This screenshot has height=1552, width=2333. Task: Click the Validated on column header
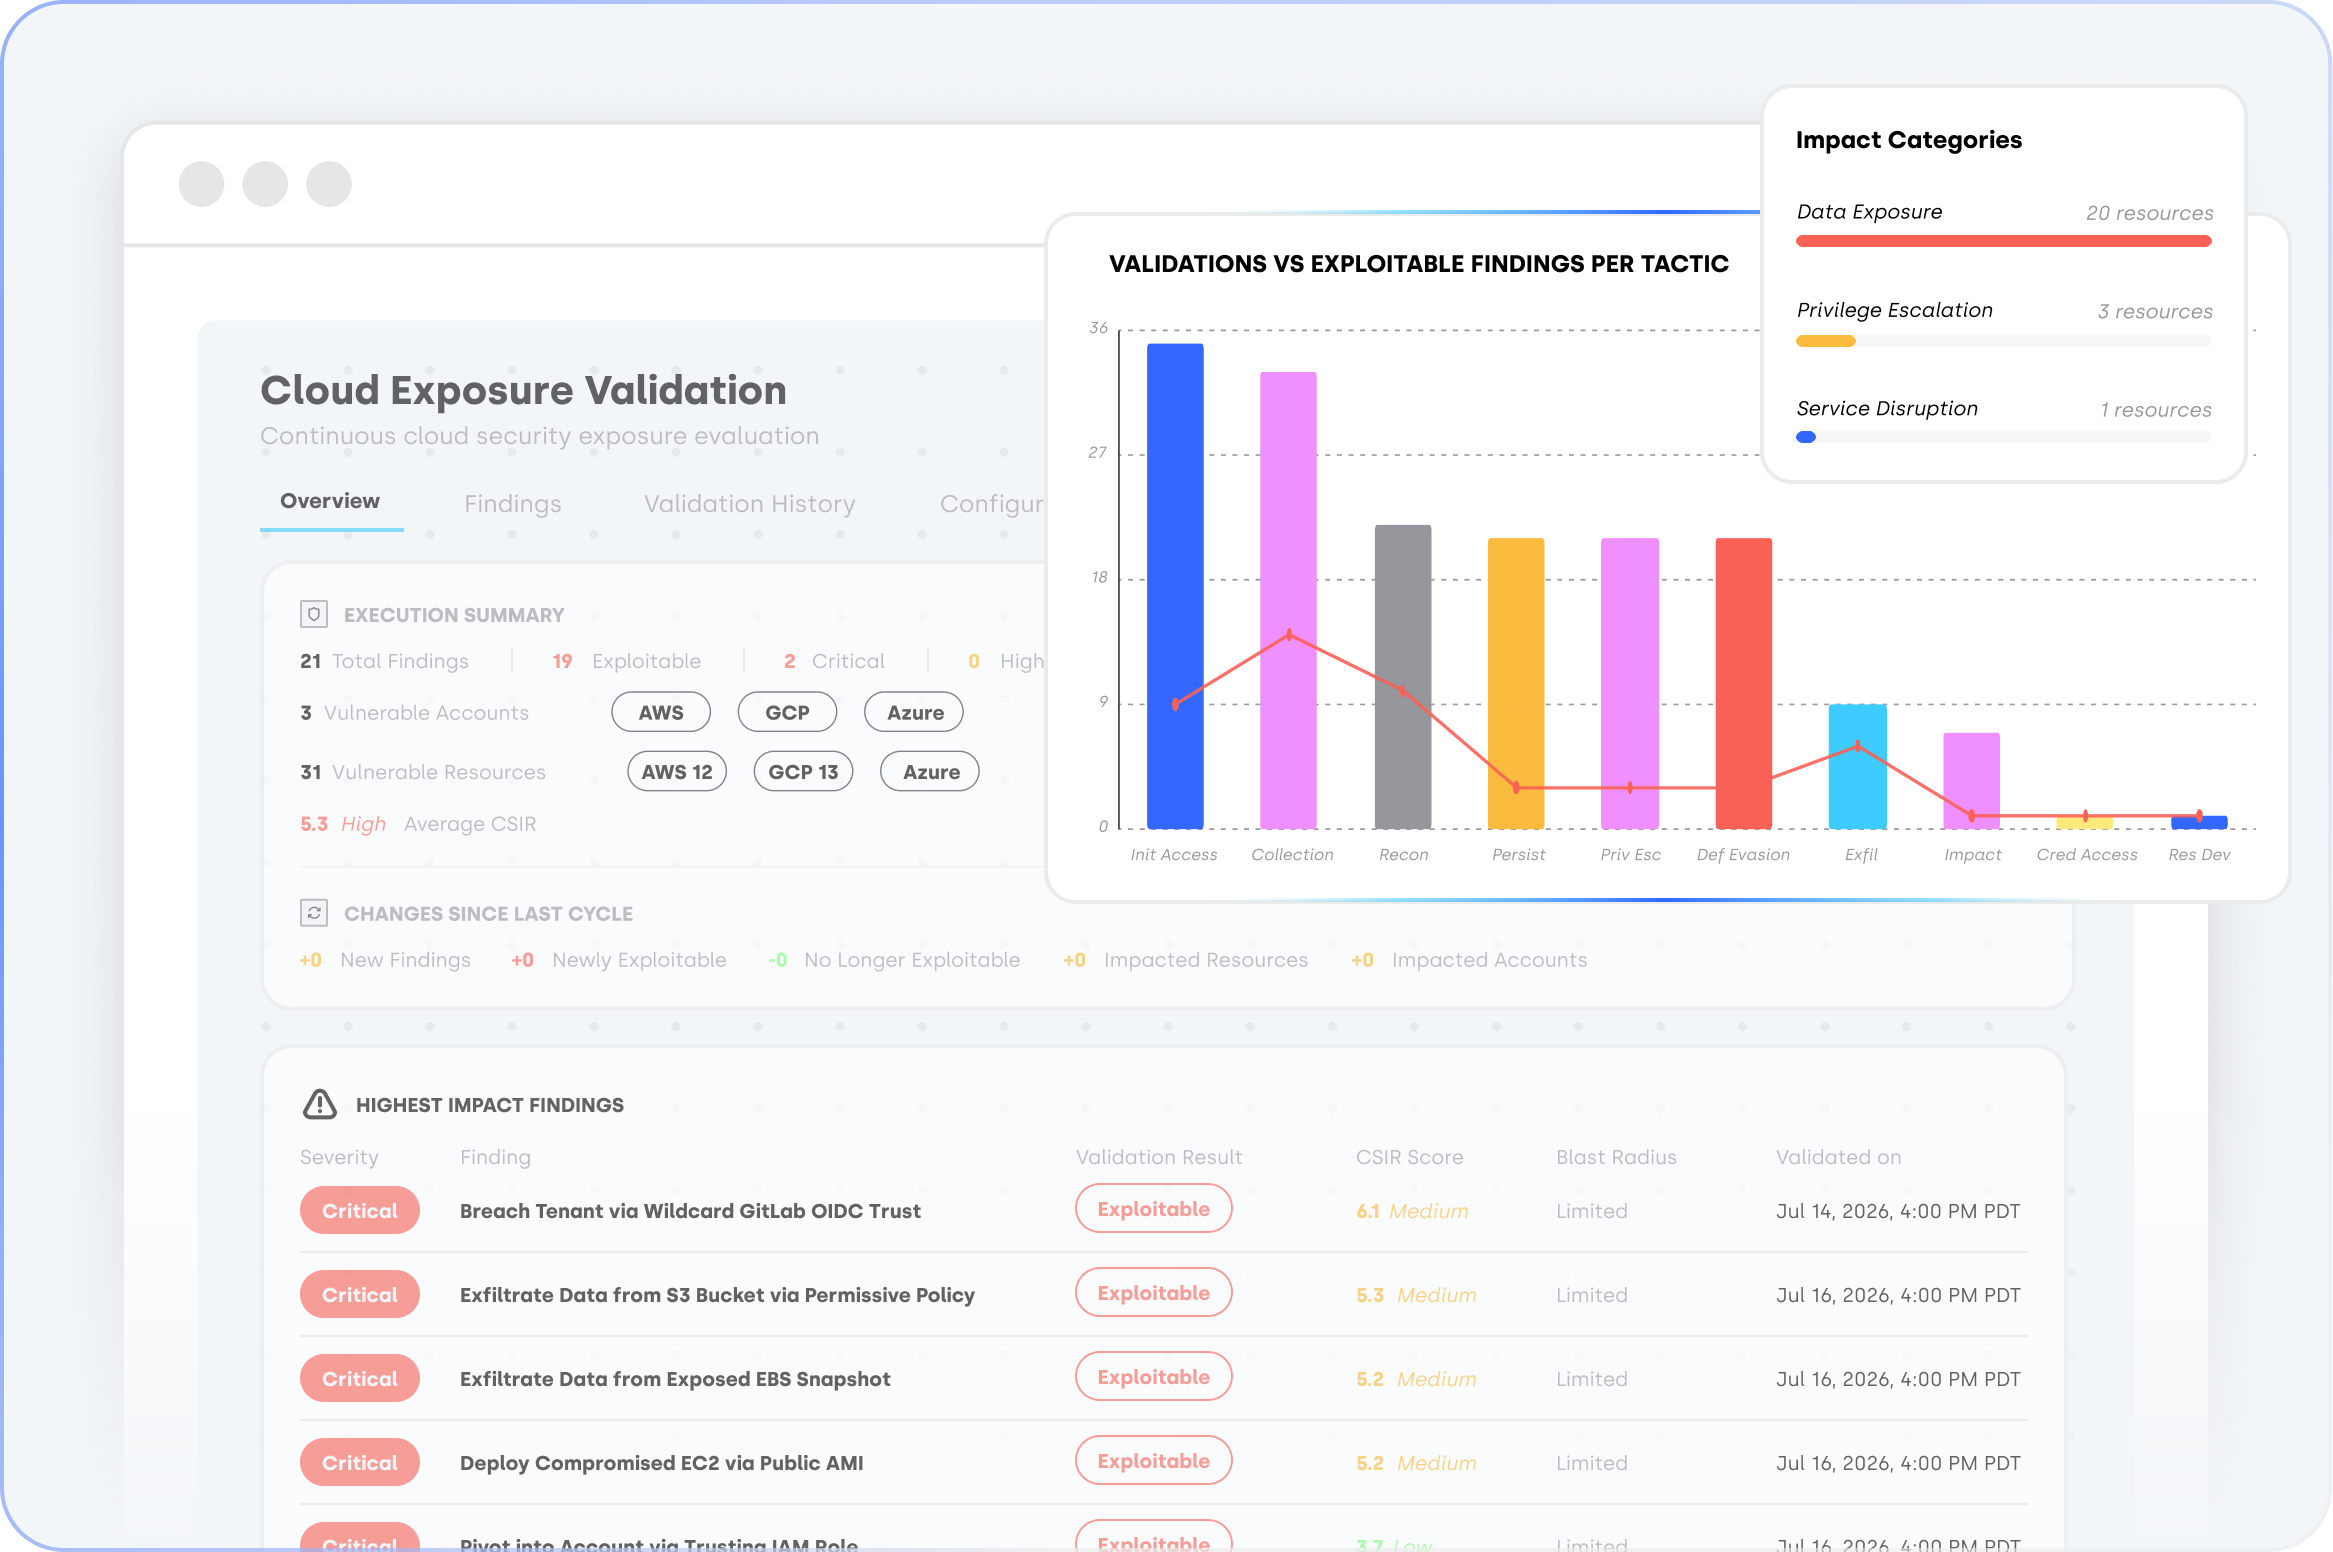point(1838,1157)
